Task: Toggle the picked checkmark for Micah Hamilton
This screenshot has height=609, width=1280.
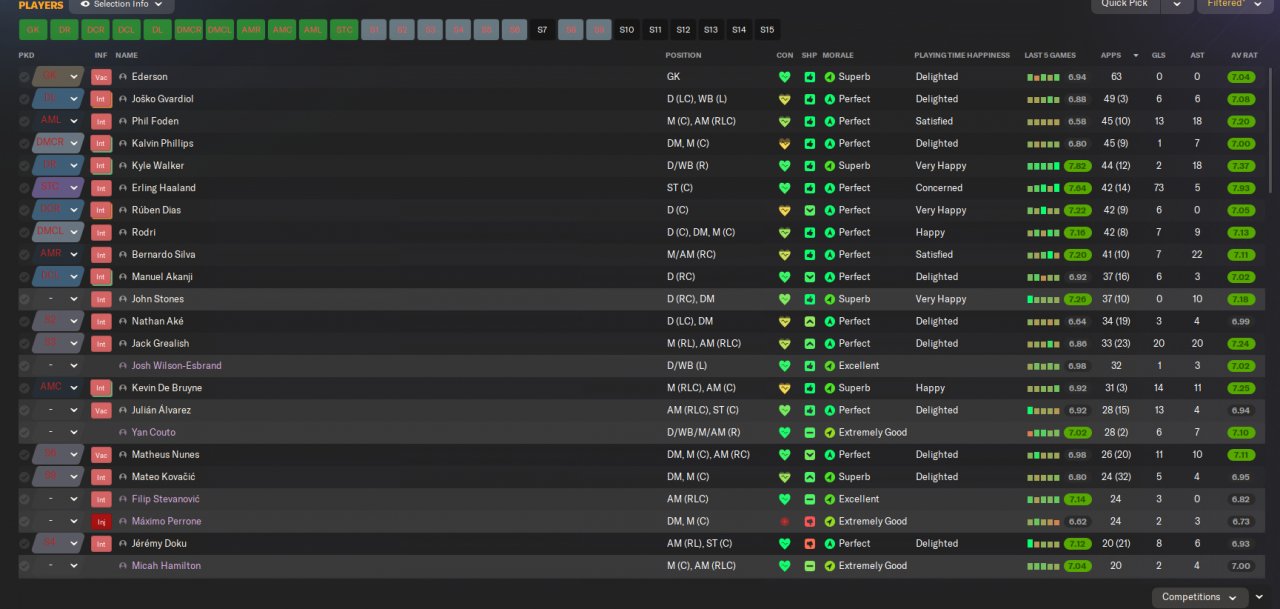Action: pyautogui.click(x=24, y=566)
